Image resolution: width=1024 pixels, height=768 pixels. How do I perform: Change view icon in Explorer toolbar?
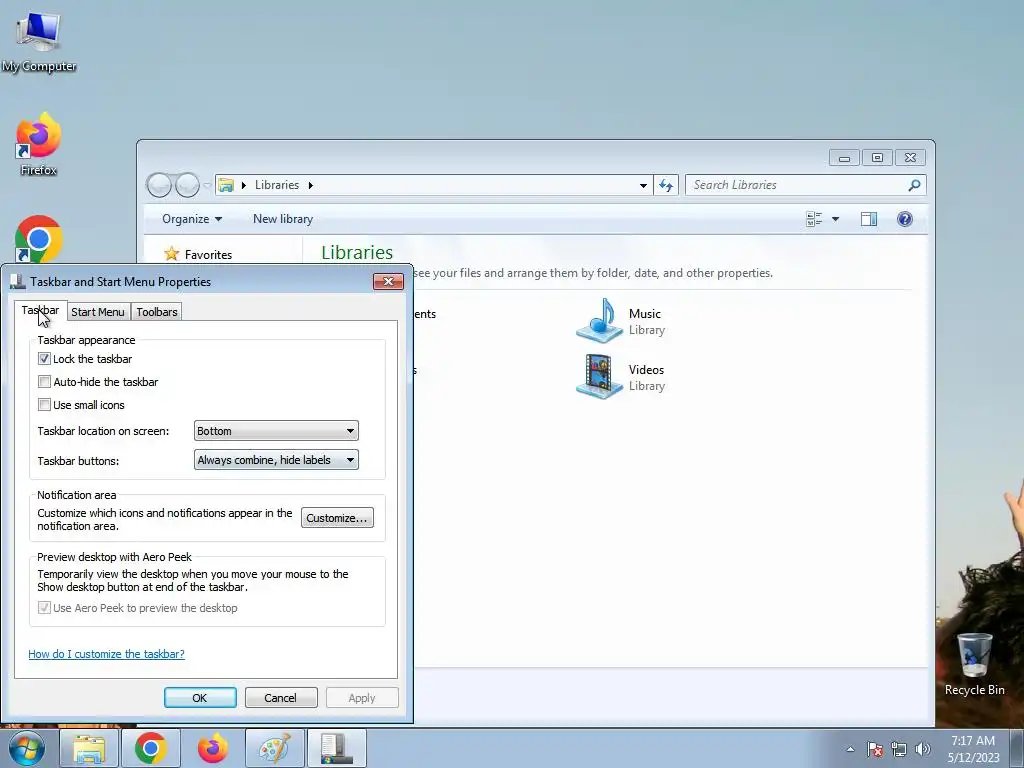[x=814, y=219]
